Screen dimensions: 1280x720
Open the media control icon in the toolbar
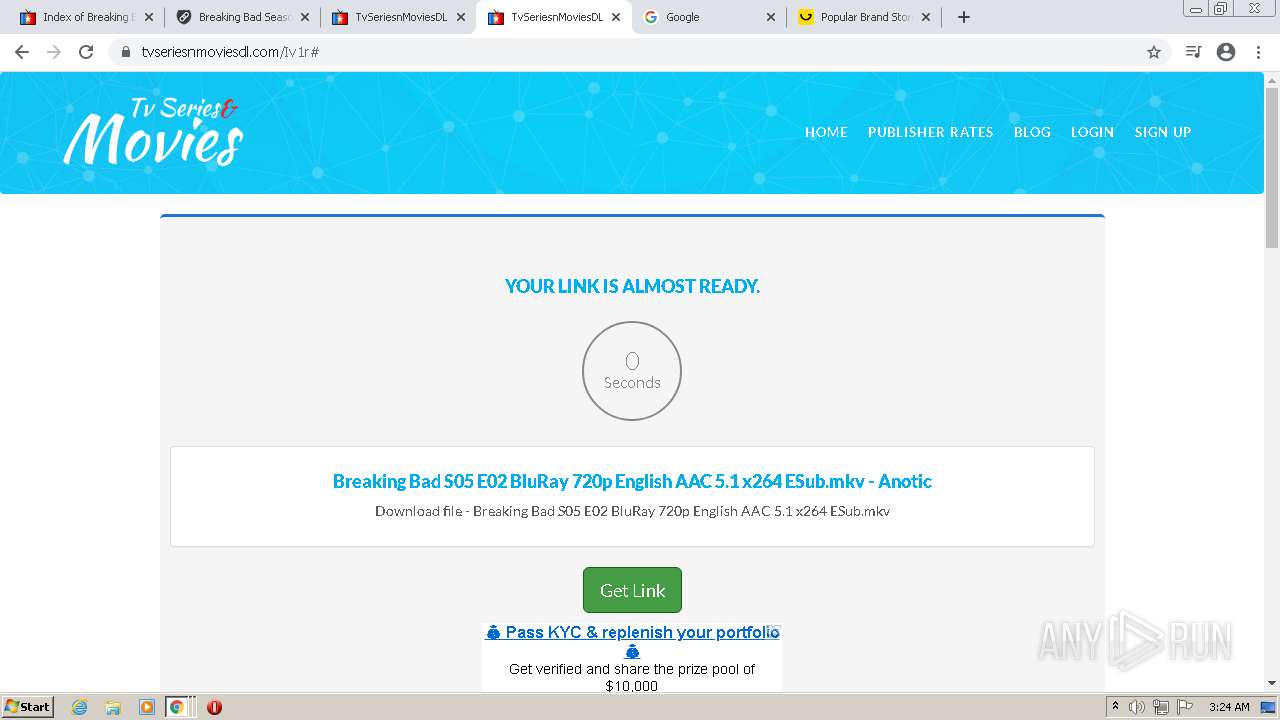tap(1193, 52)
